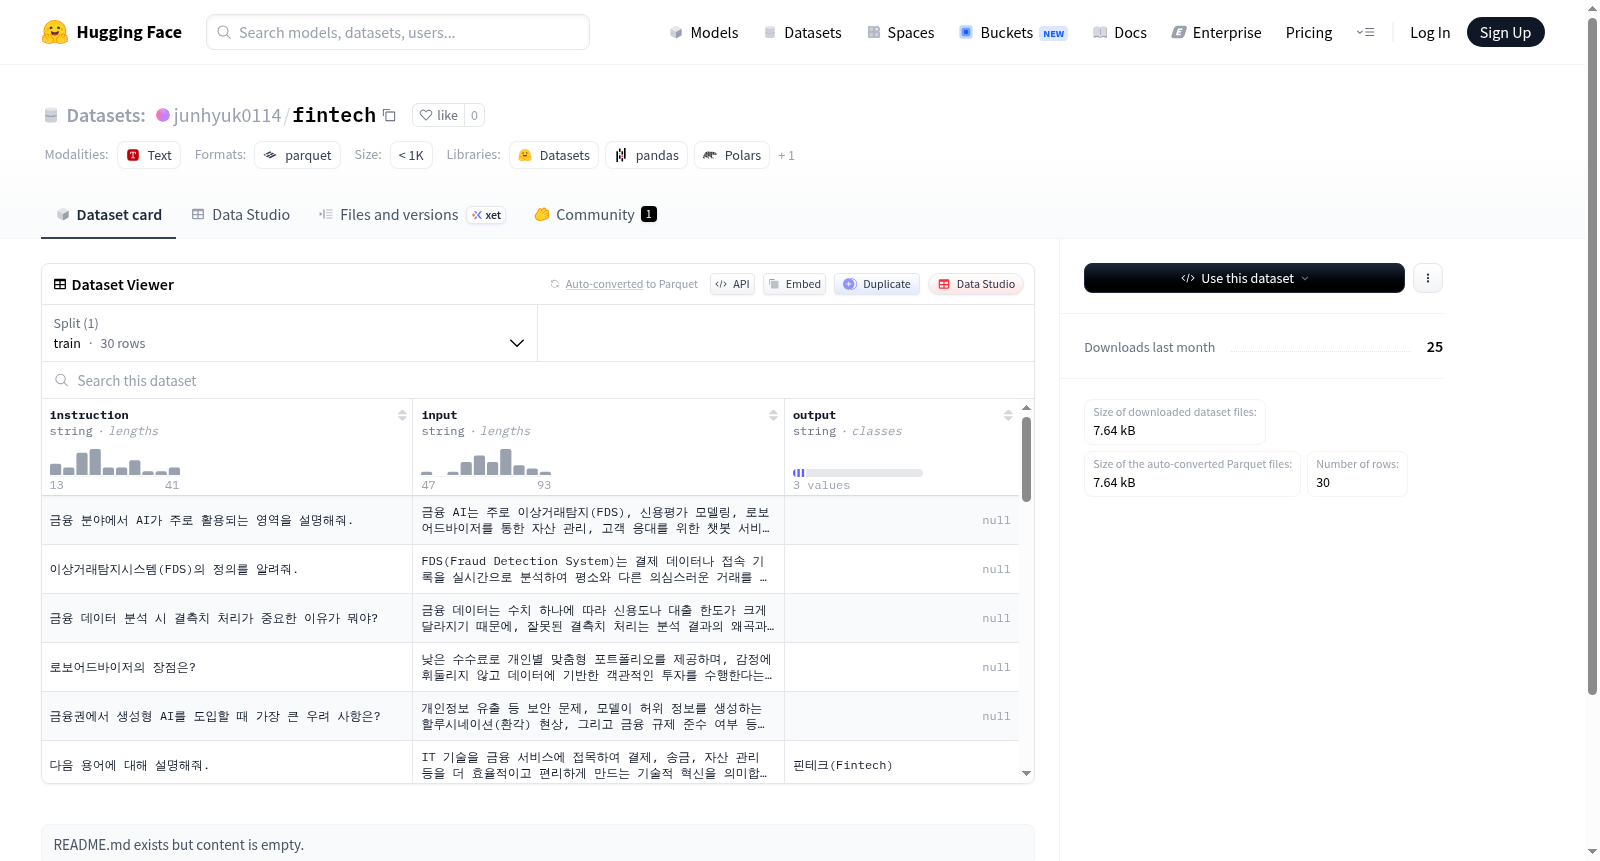Screen dimensions: 1600x861
Task: Copy dataset name with the copy icon
Action: pyautogui.click(x=390, y=115)
